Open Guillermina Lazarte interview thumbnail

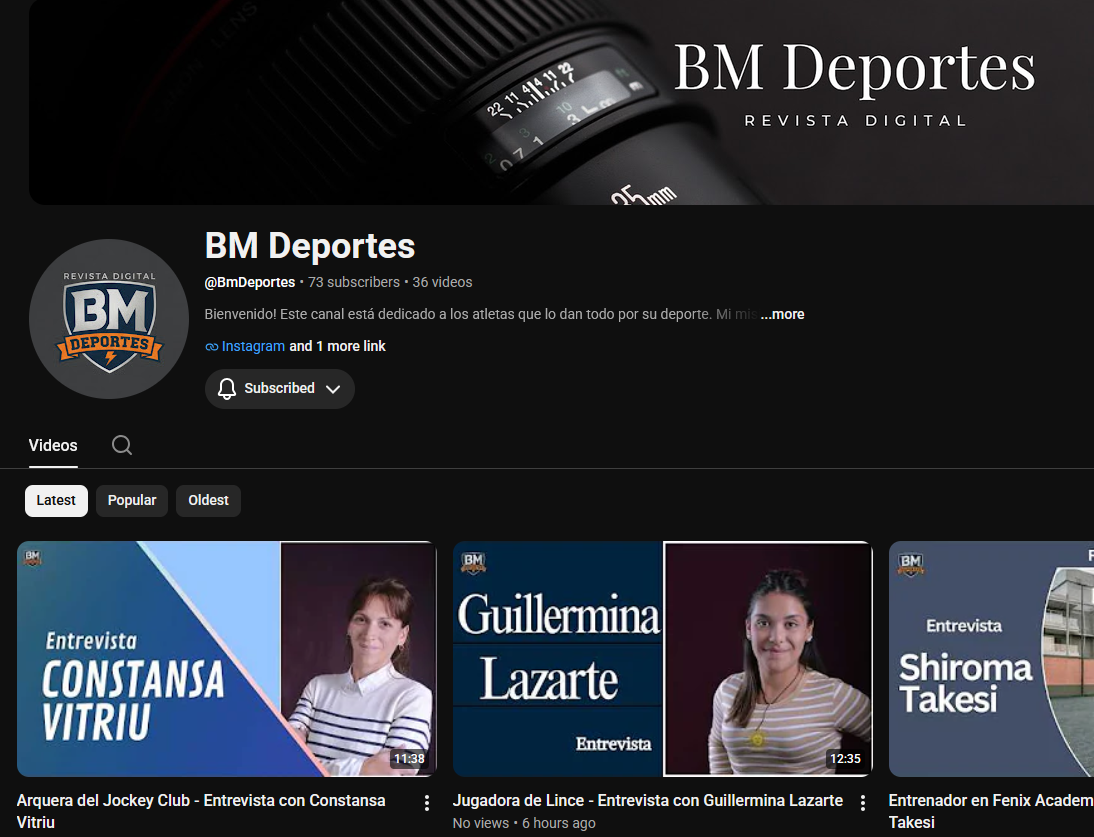click(663, 659)
